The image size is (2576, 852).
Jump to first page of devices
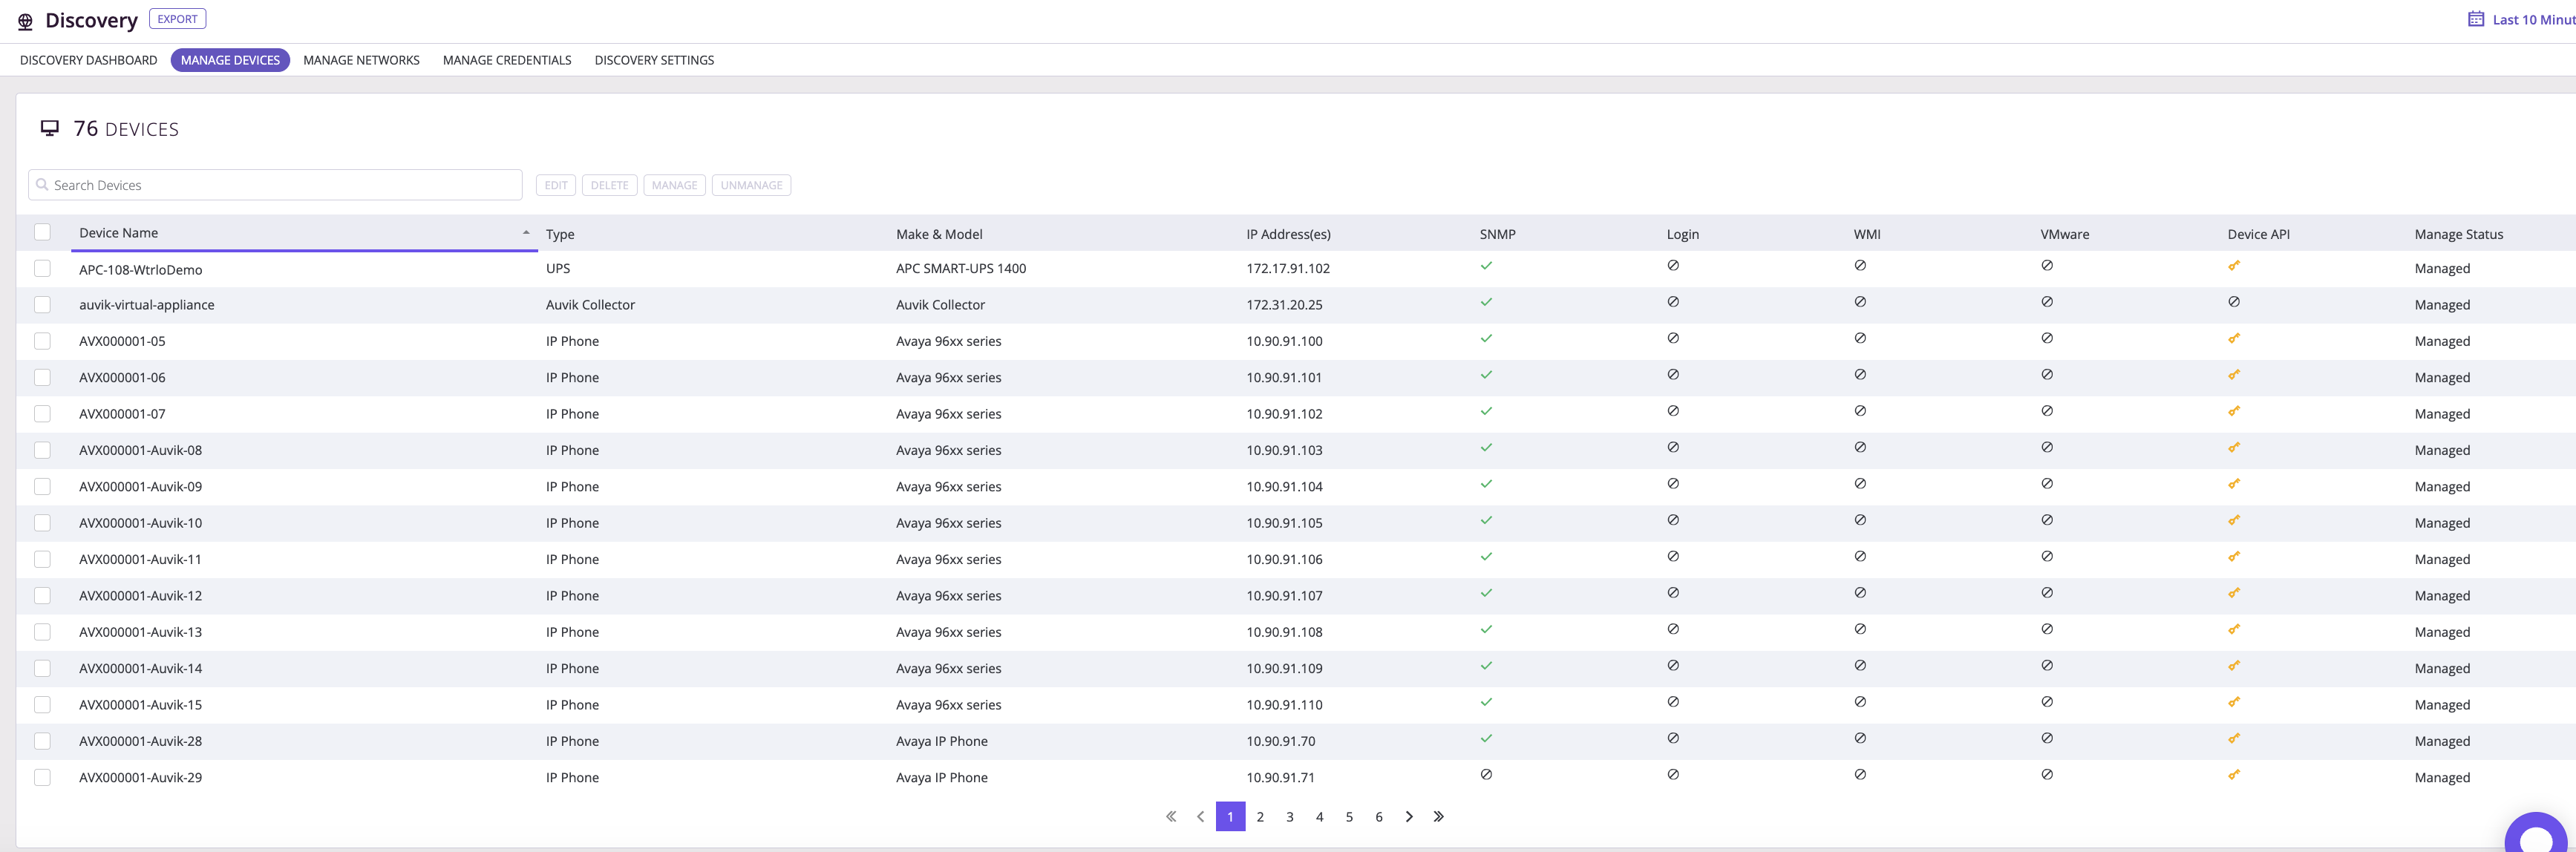tap(1171, 817)
